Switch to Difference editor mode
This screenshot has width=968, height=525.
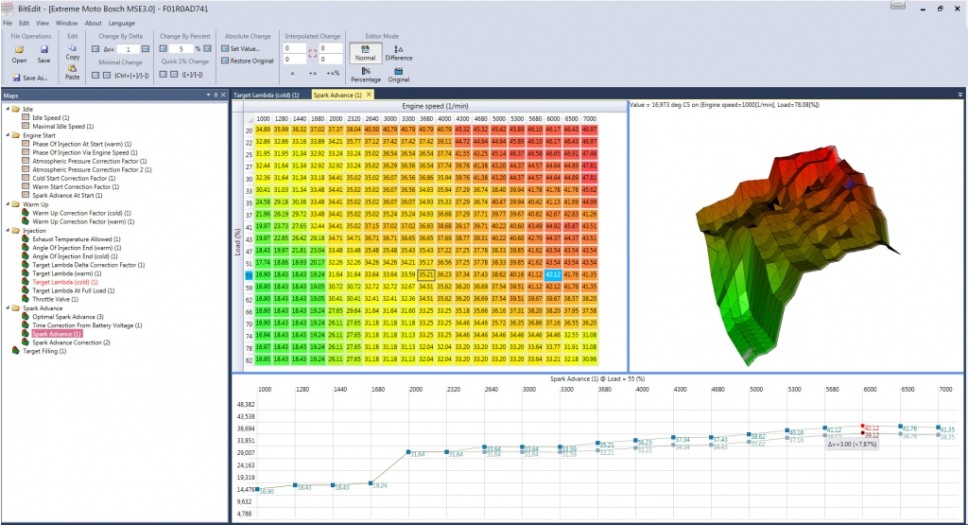[x=399, y=51]
